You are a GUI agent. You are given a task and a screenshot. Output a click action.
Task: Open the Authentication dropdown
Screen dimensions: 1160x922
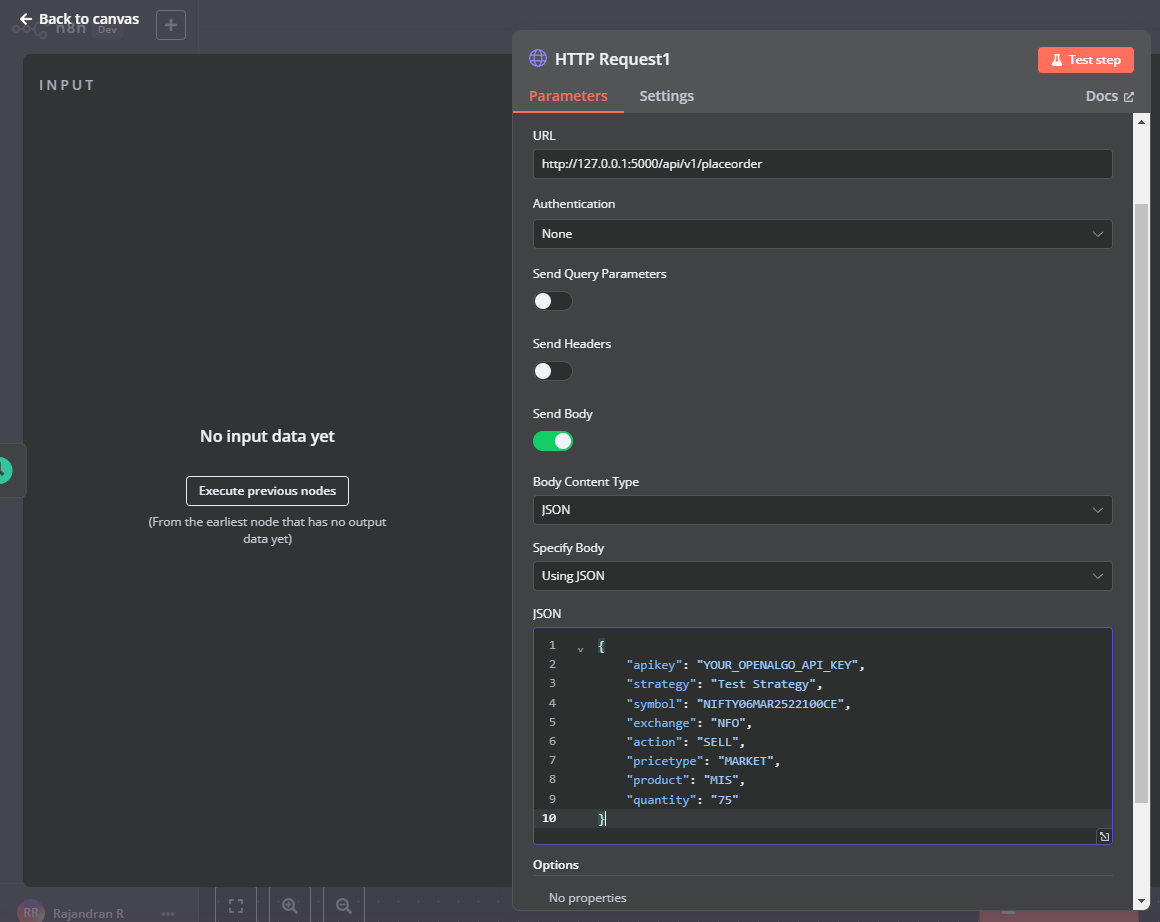tap(822, 234)
